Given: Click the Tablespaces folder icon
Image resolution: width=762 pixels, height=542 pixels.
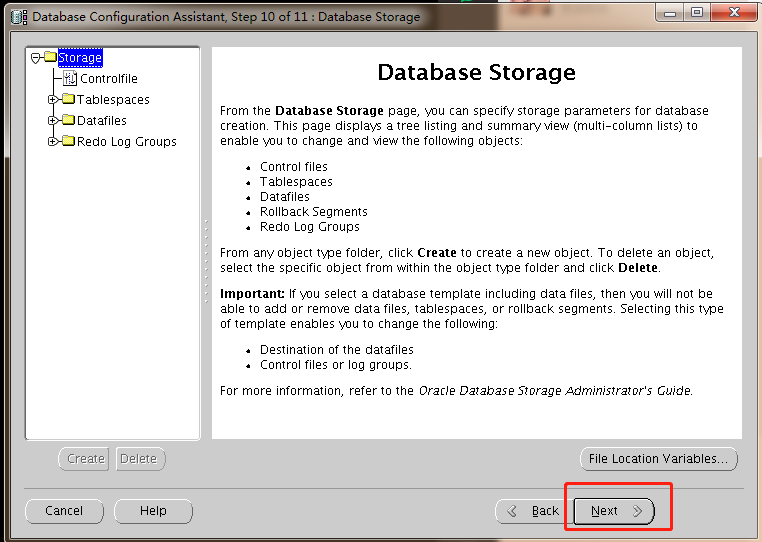Looking at the screenshot, I should point(69,99).
